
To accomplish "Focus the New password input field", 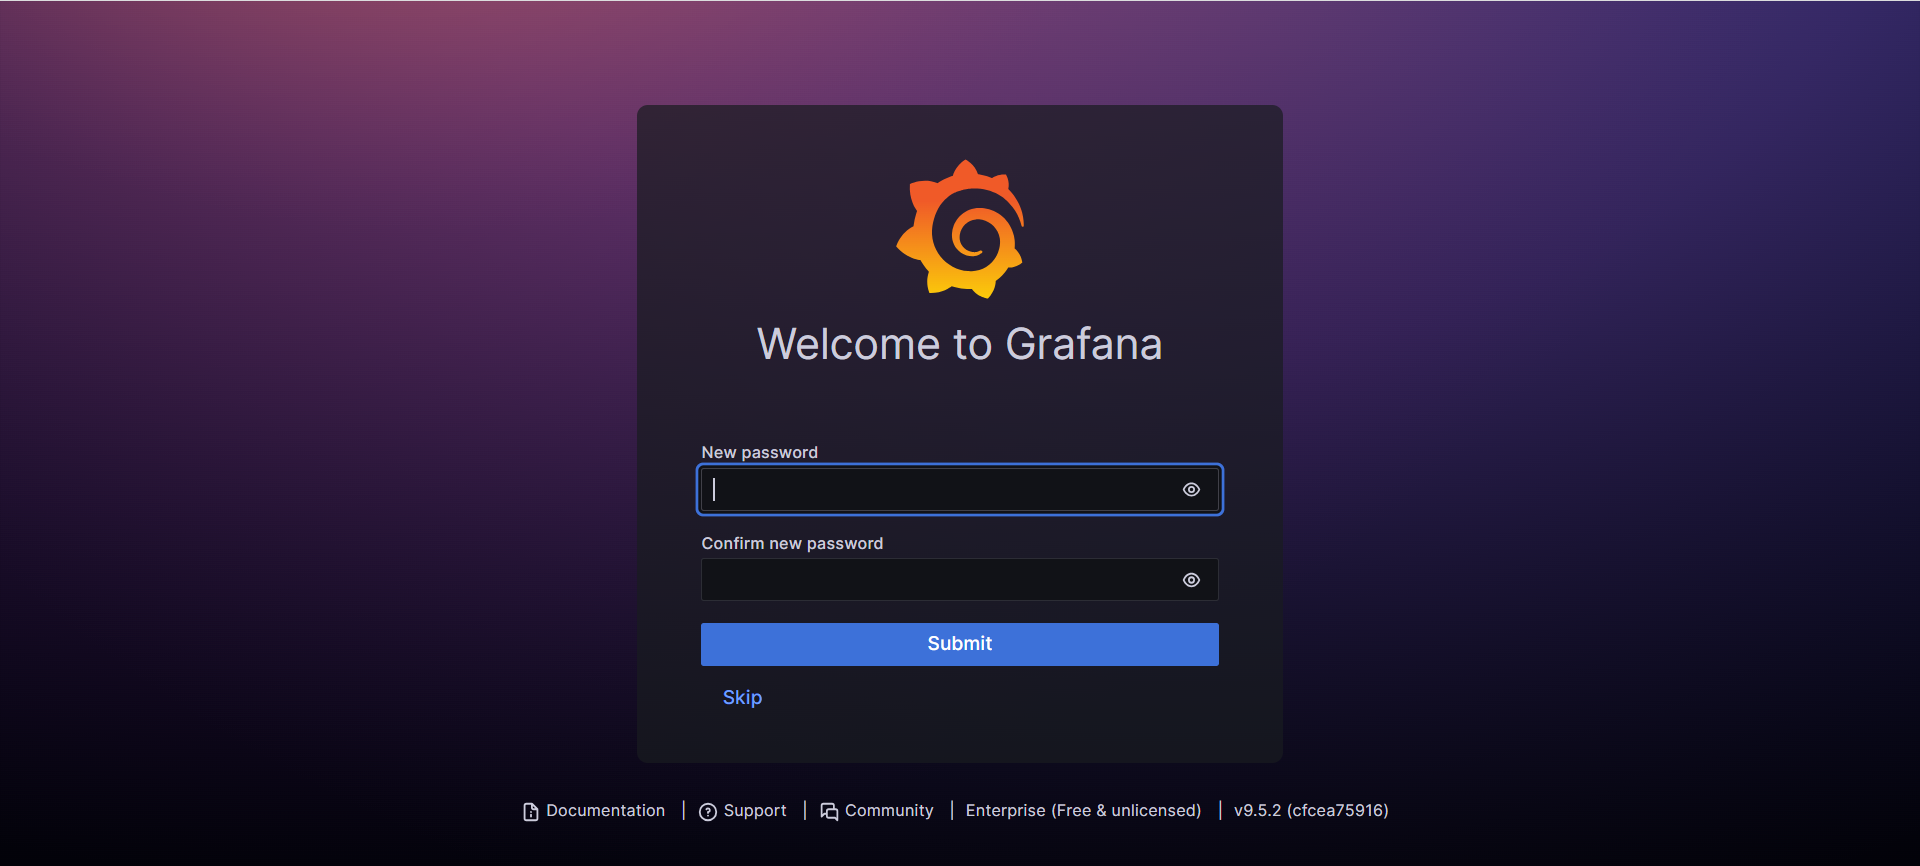I will click(960, 490).
